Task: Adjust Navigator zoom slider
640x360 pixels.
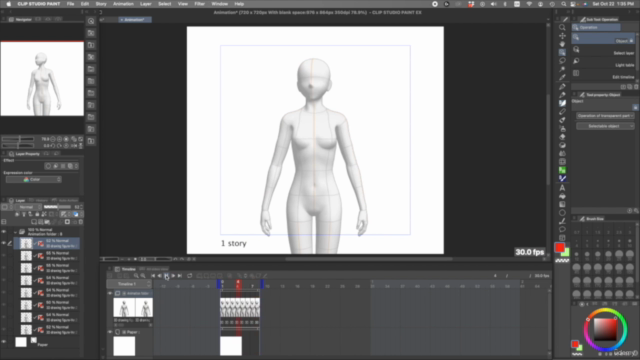Action: tap(19, 139)
